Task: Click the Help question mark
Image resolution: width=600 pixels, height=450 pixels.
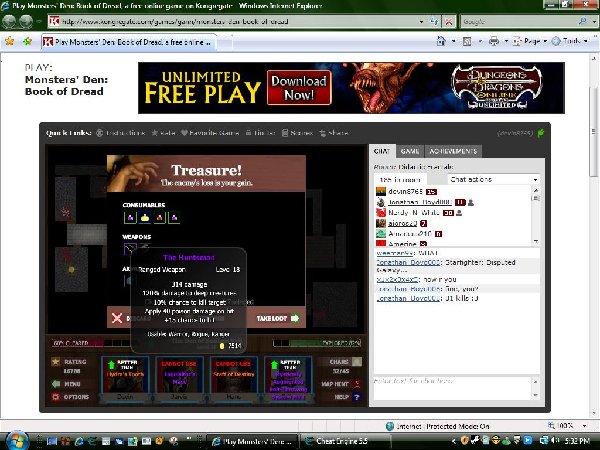Action: tap(357, 397)
